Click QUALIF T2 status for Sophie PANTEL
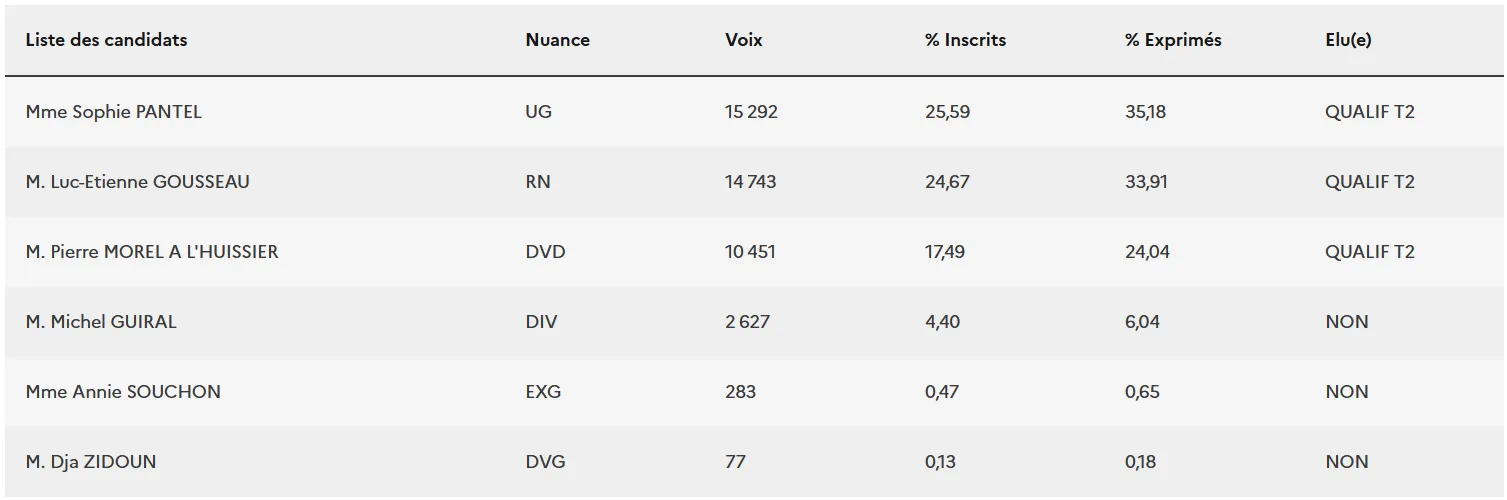The height and width of the screenshot is (500, 1507). click(1369, 112)
